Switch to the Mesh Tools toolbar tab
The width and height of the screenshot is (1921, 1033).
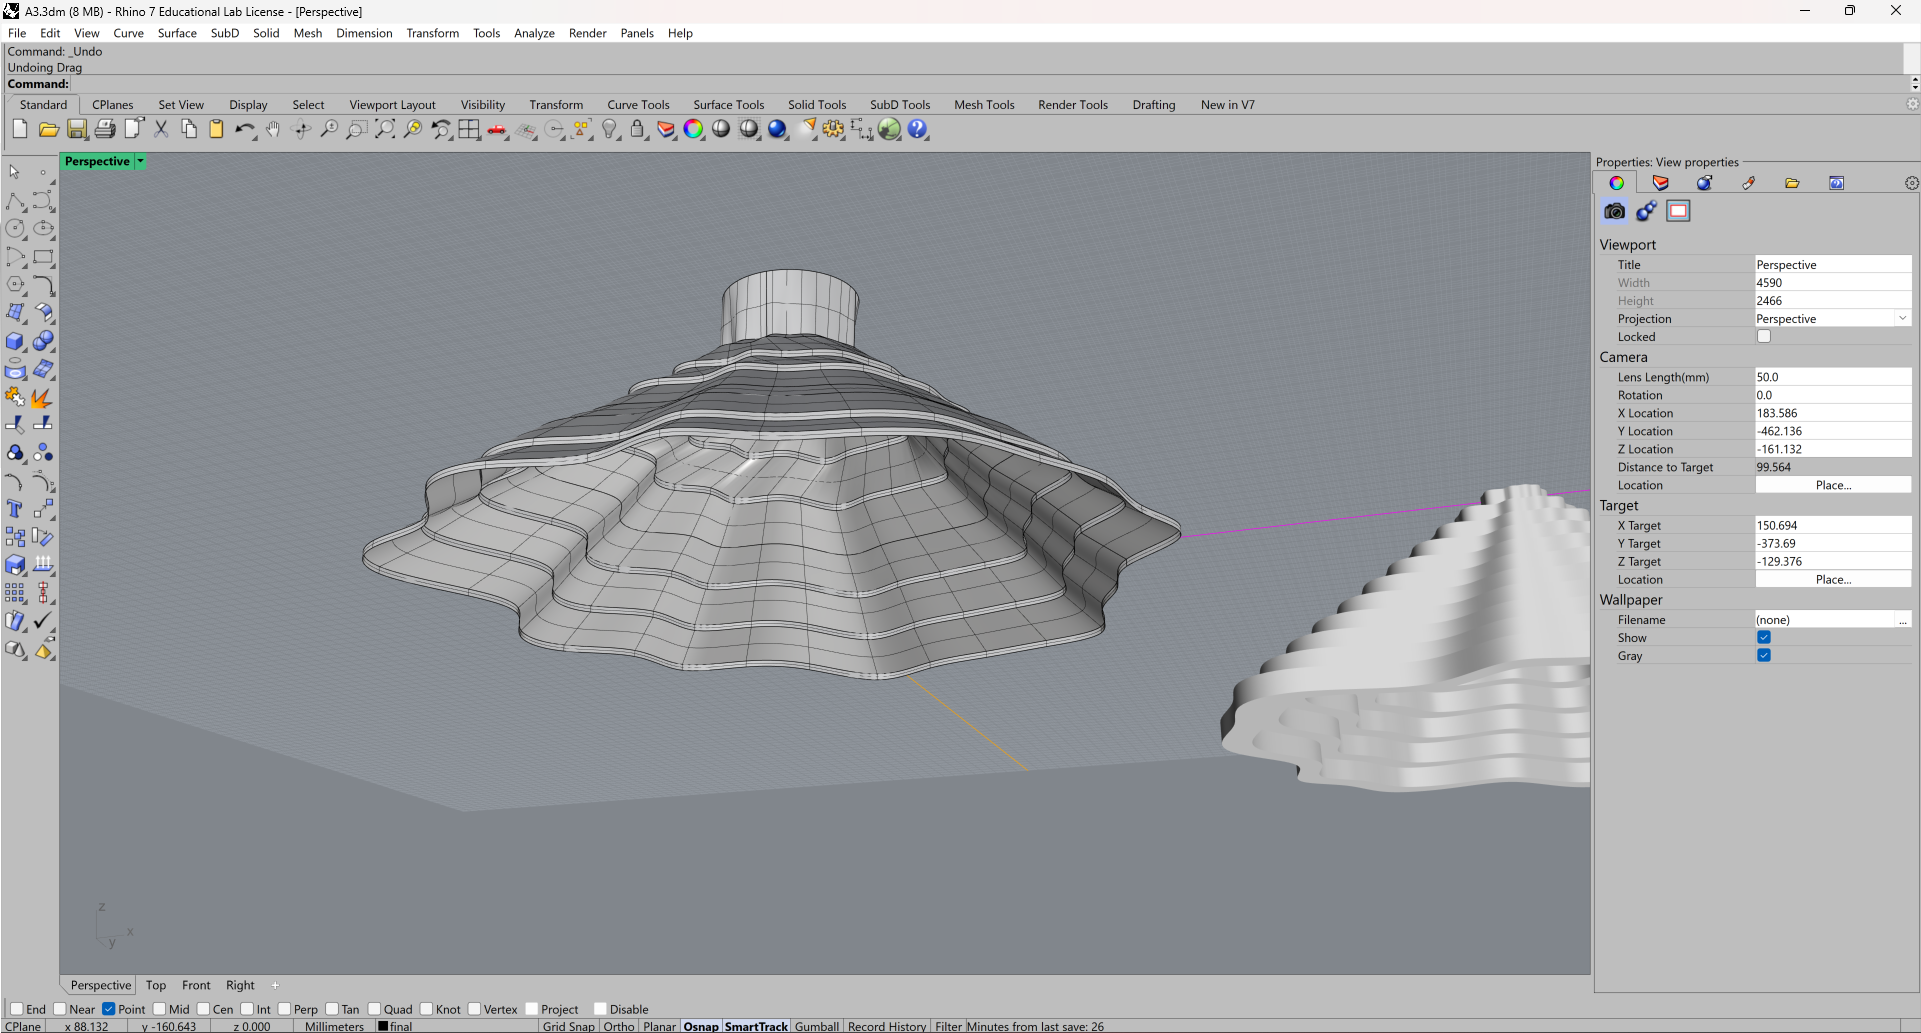[x=984, y=105]
